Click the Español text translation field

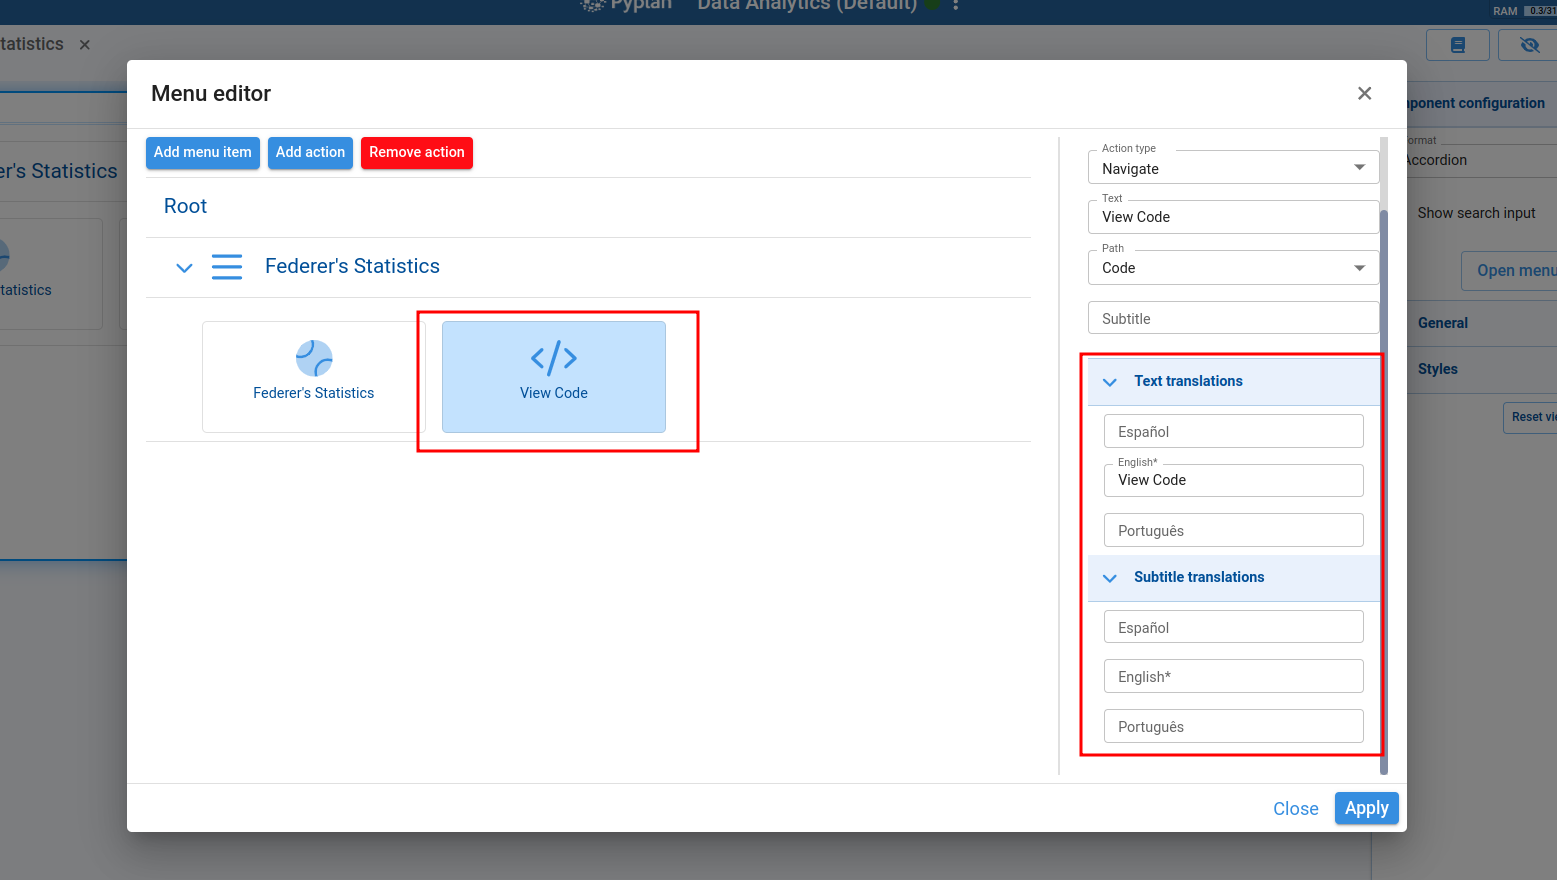(1232, 432)
